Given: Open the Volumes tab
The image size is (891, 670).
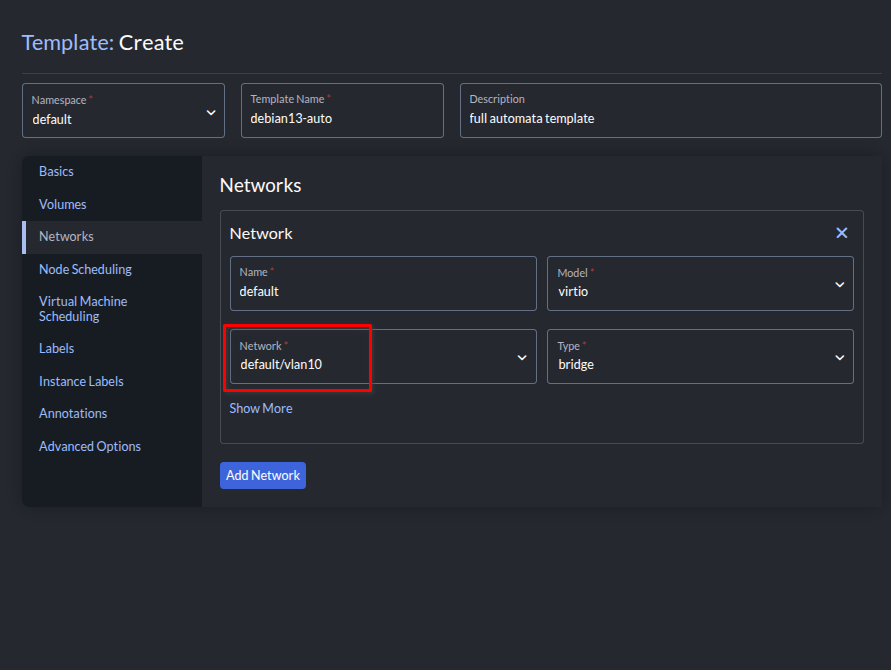Looking at the screenshot, I should click(x=62, y=204).
